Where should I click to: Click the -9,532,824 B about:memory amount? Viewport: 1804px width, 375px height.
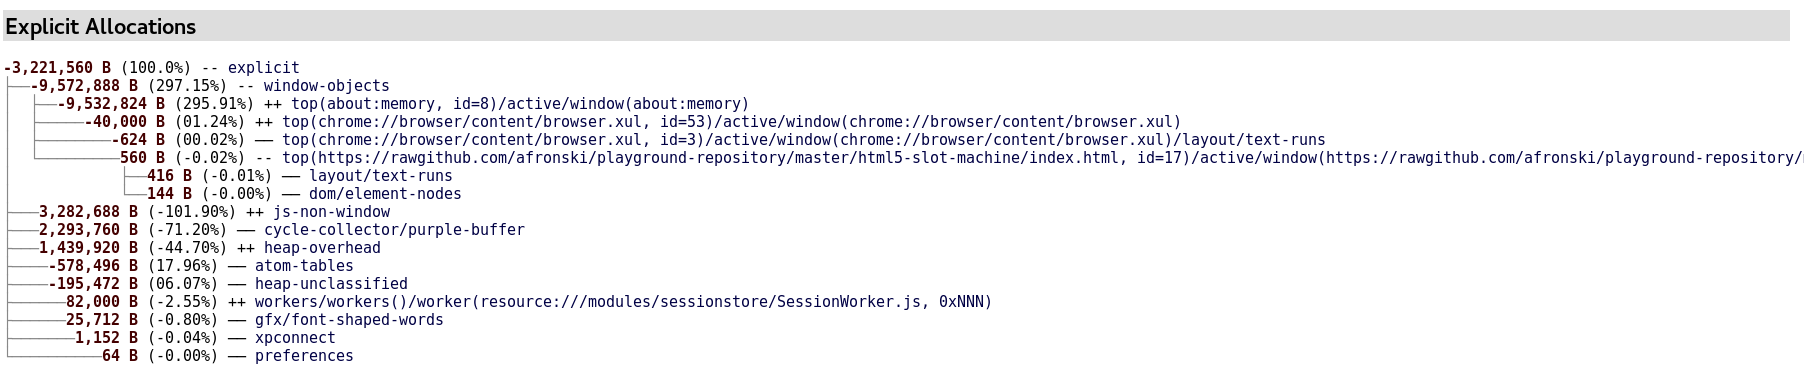111,104
